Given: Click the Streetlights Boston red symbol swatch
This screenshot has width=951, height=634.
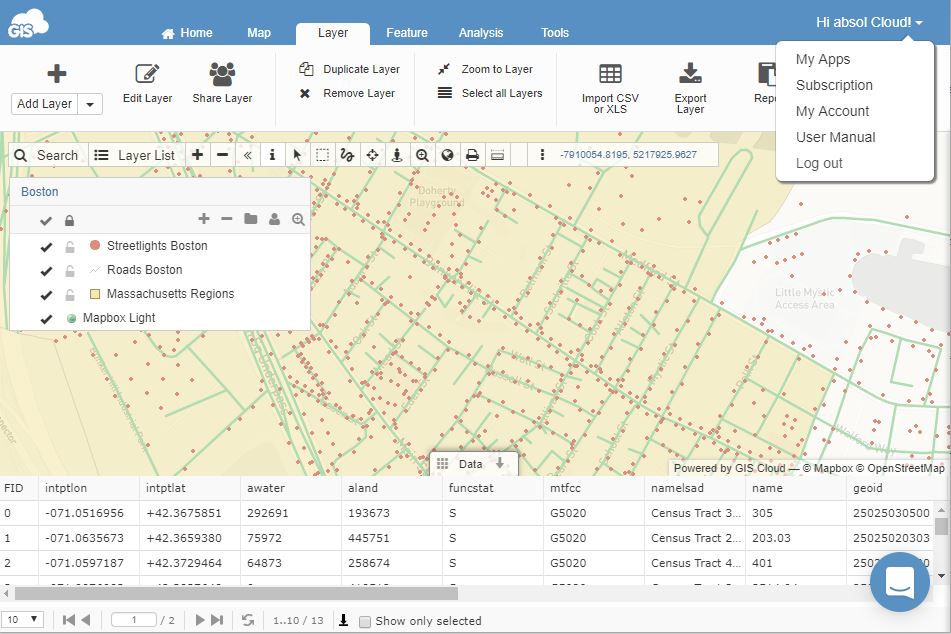Looking at the screenshot, I should coord(95,246).
